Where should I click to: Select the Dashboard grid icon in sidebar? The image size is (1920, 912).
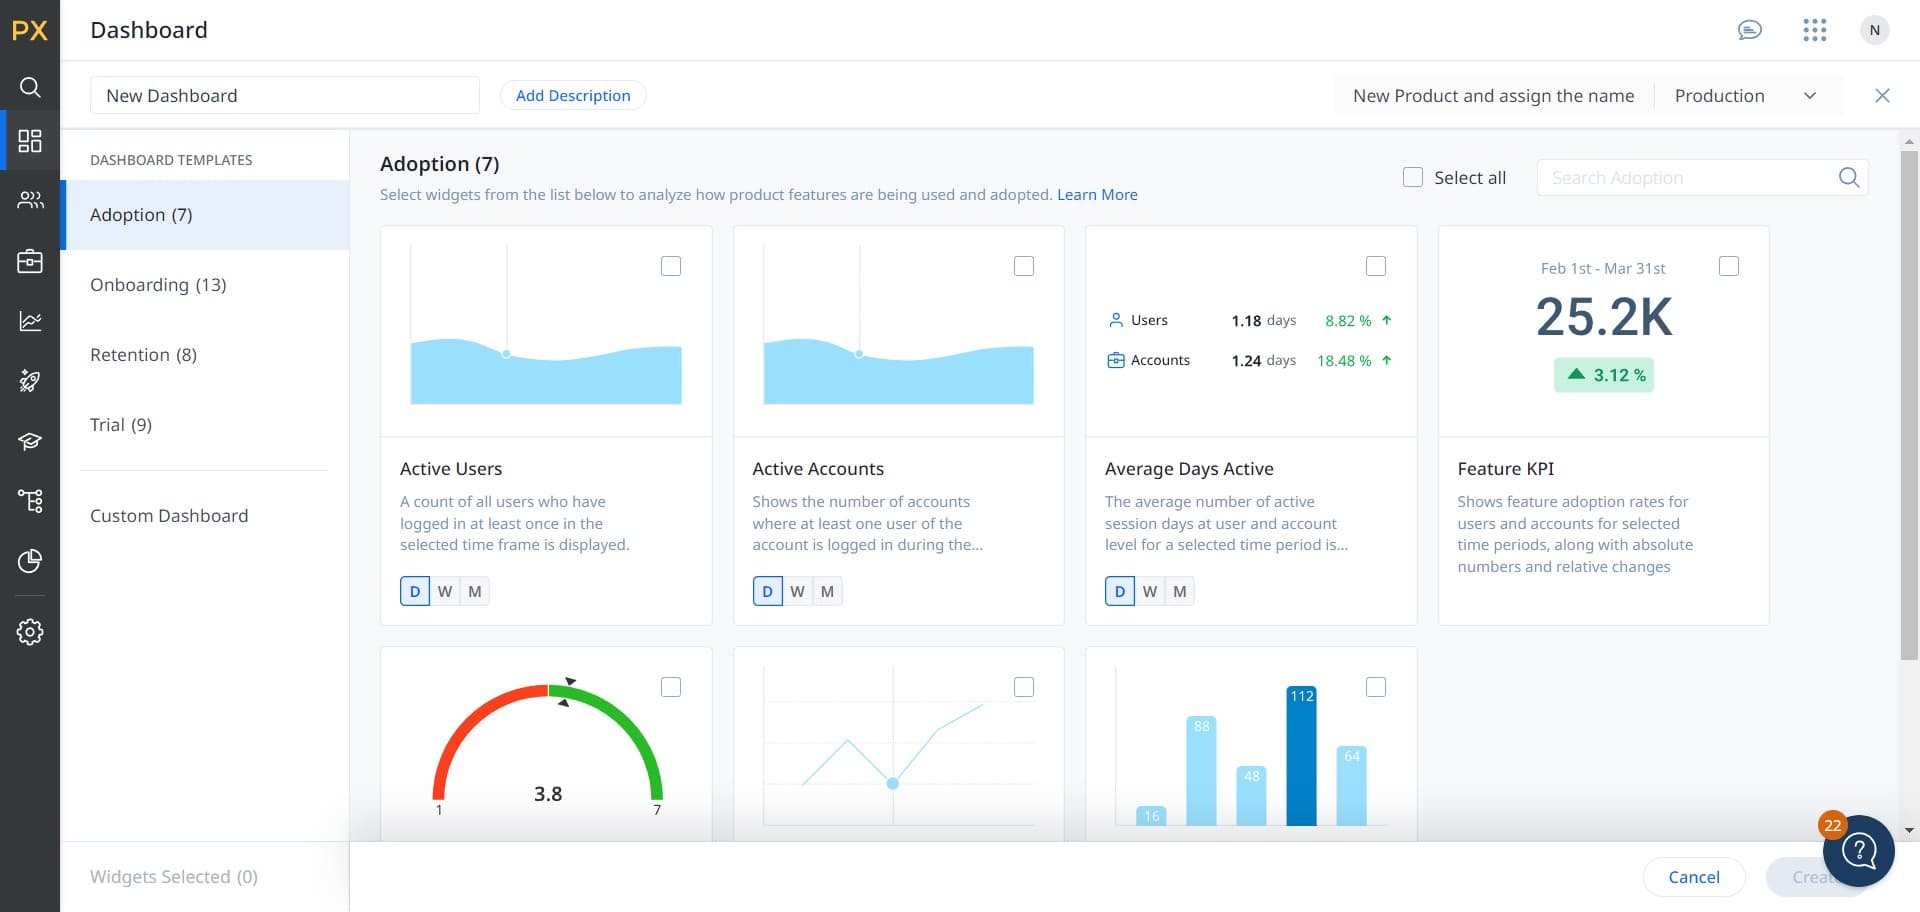tap(29, 140)
